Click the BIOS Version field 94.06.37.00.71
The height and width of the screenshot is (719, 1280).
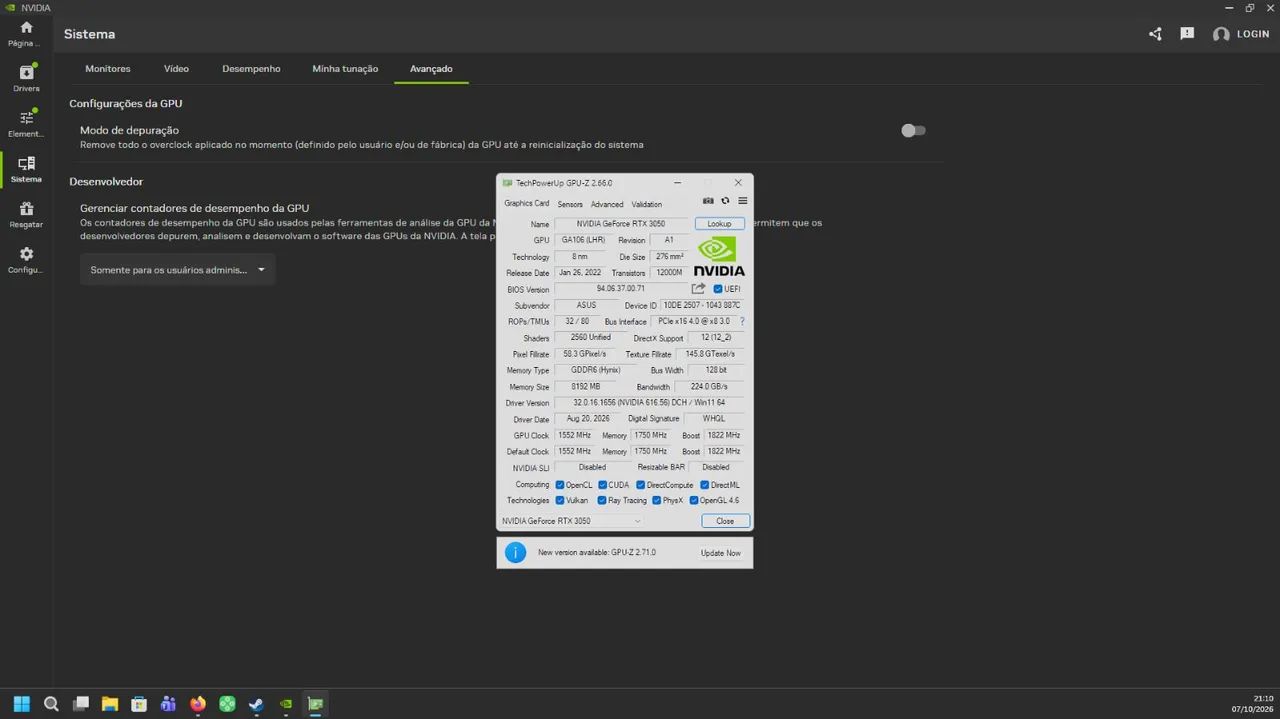[621, 289]
